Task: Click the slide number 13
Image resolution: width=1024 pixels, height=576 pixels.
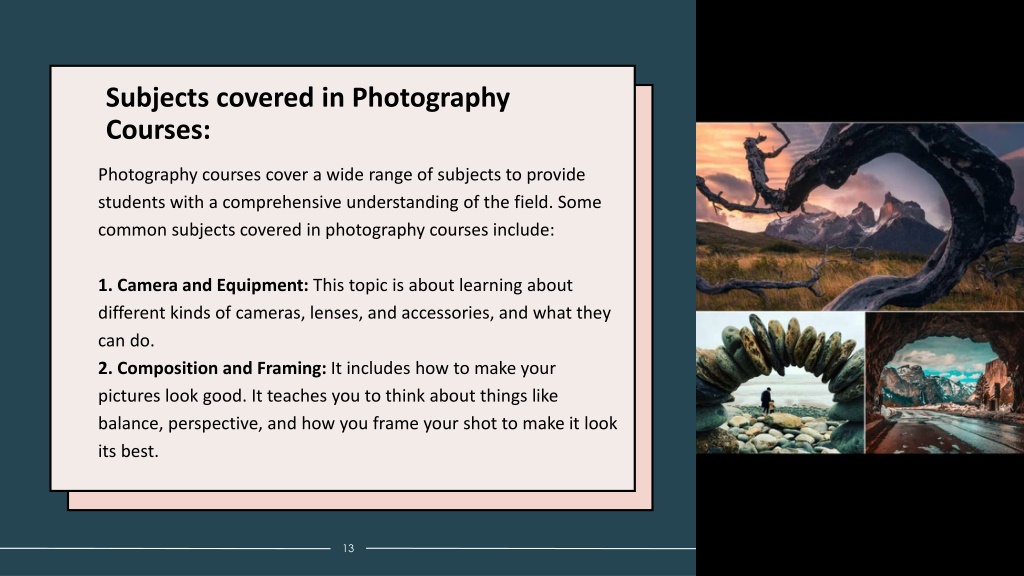Action: click(x=348, y=549)
